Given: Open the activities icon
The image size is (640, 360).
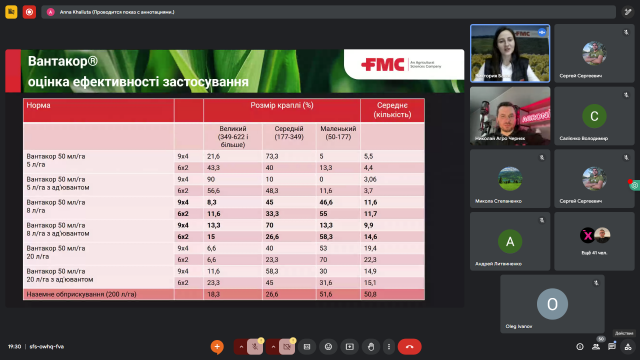Looking at the screenshot, I should tap(628, 347).
